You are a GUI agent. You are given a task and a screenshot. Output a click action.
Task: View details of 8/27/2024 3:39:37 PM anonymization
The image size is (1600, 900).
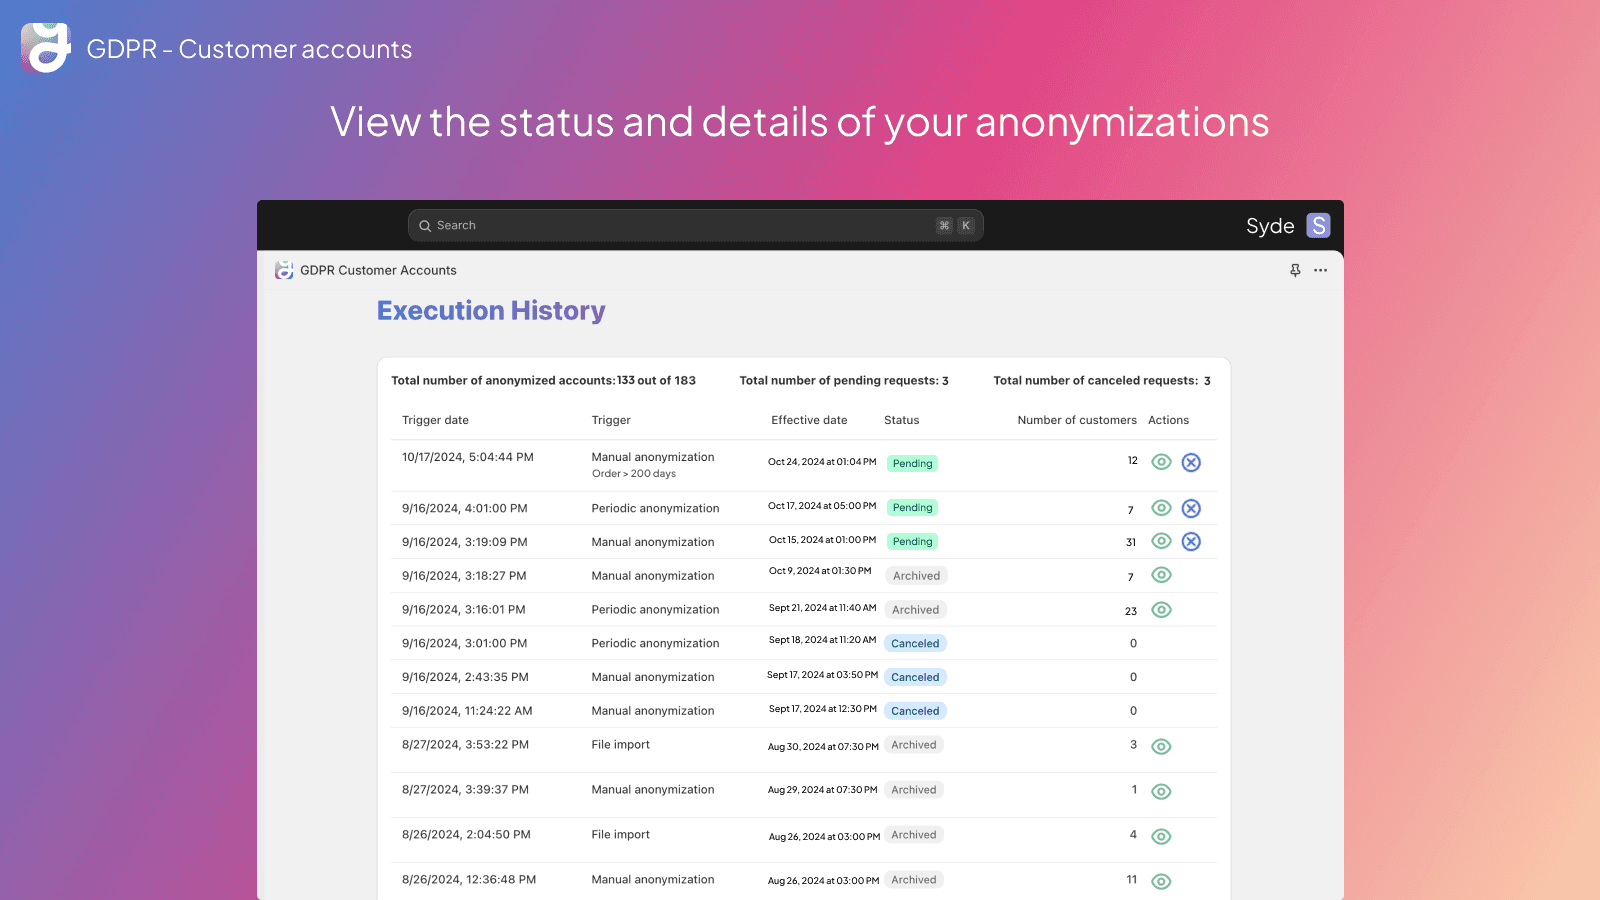coord(1161,792)
